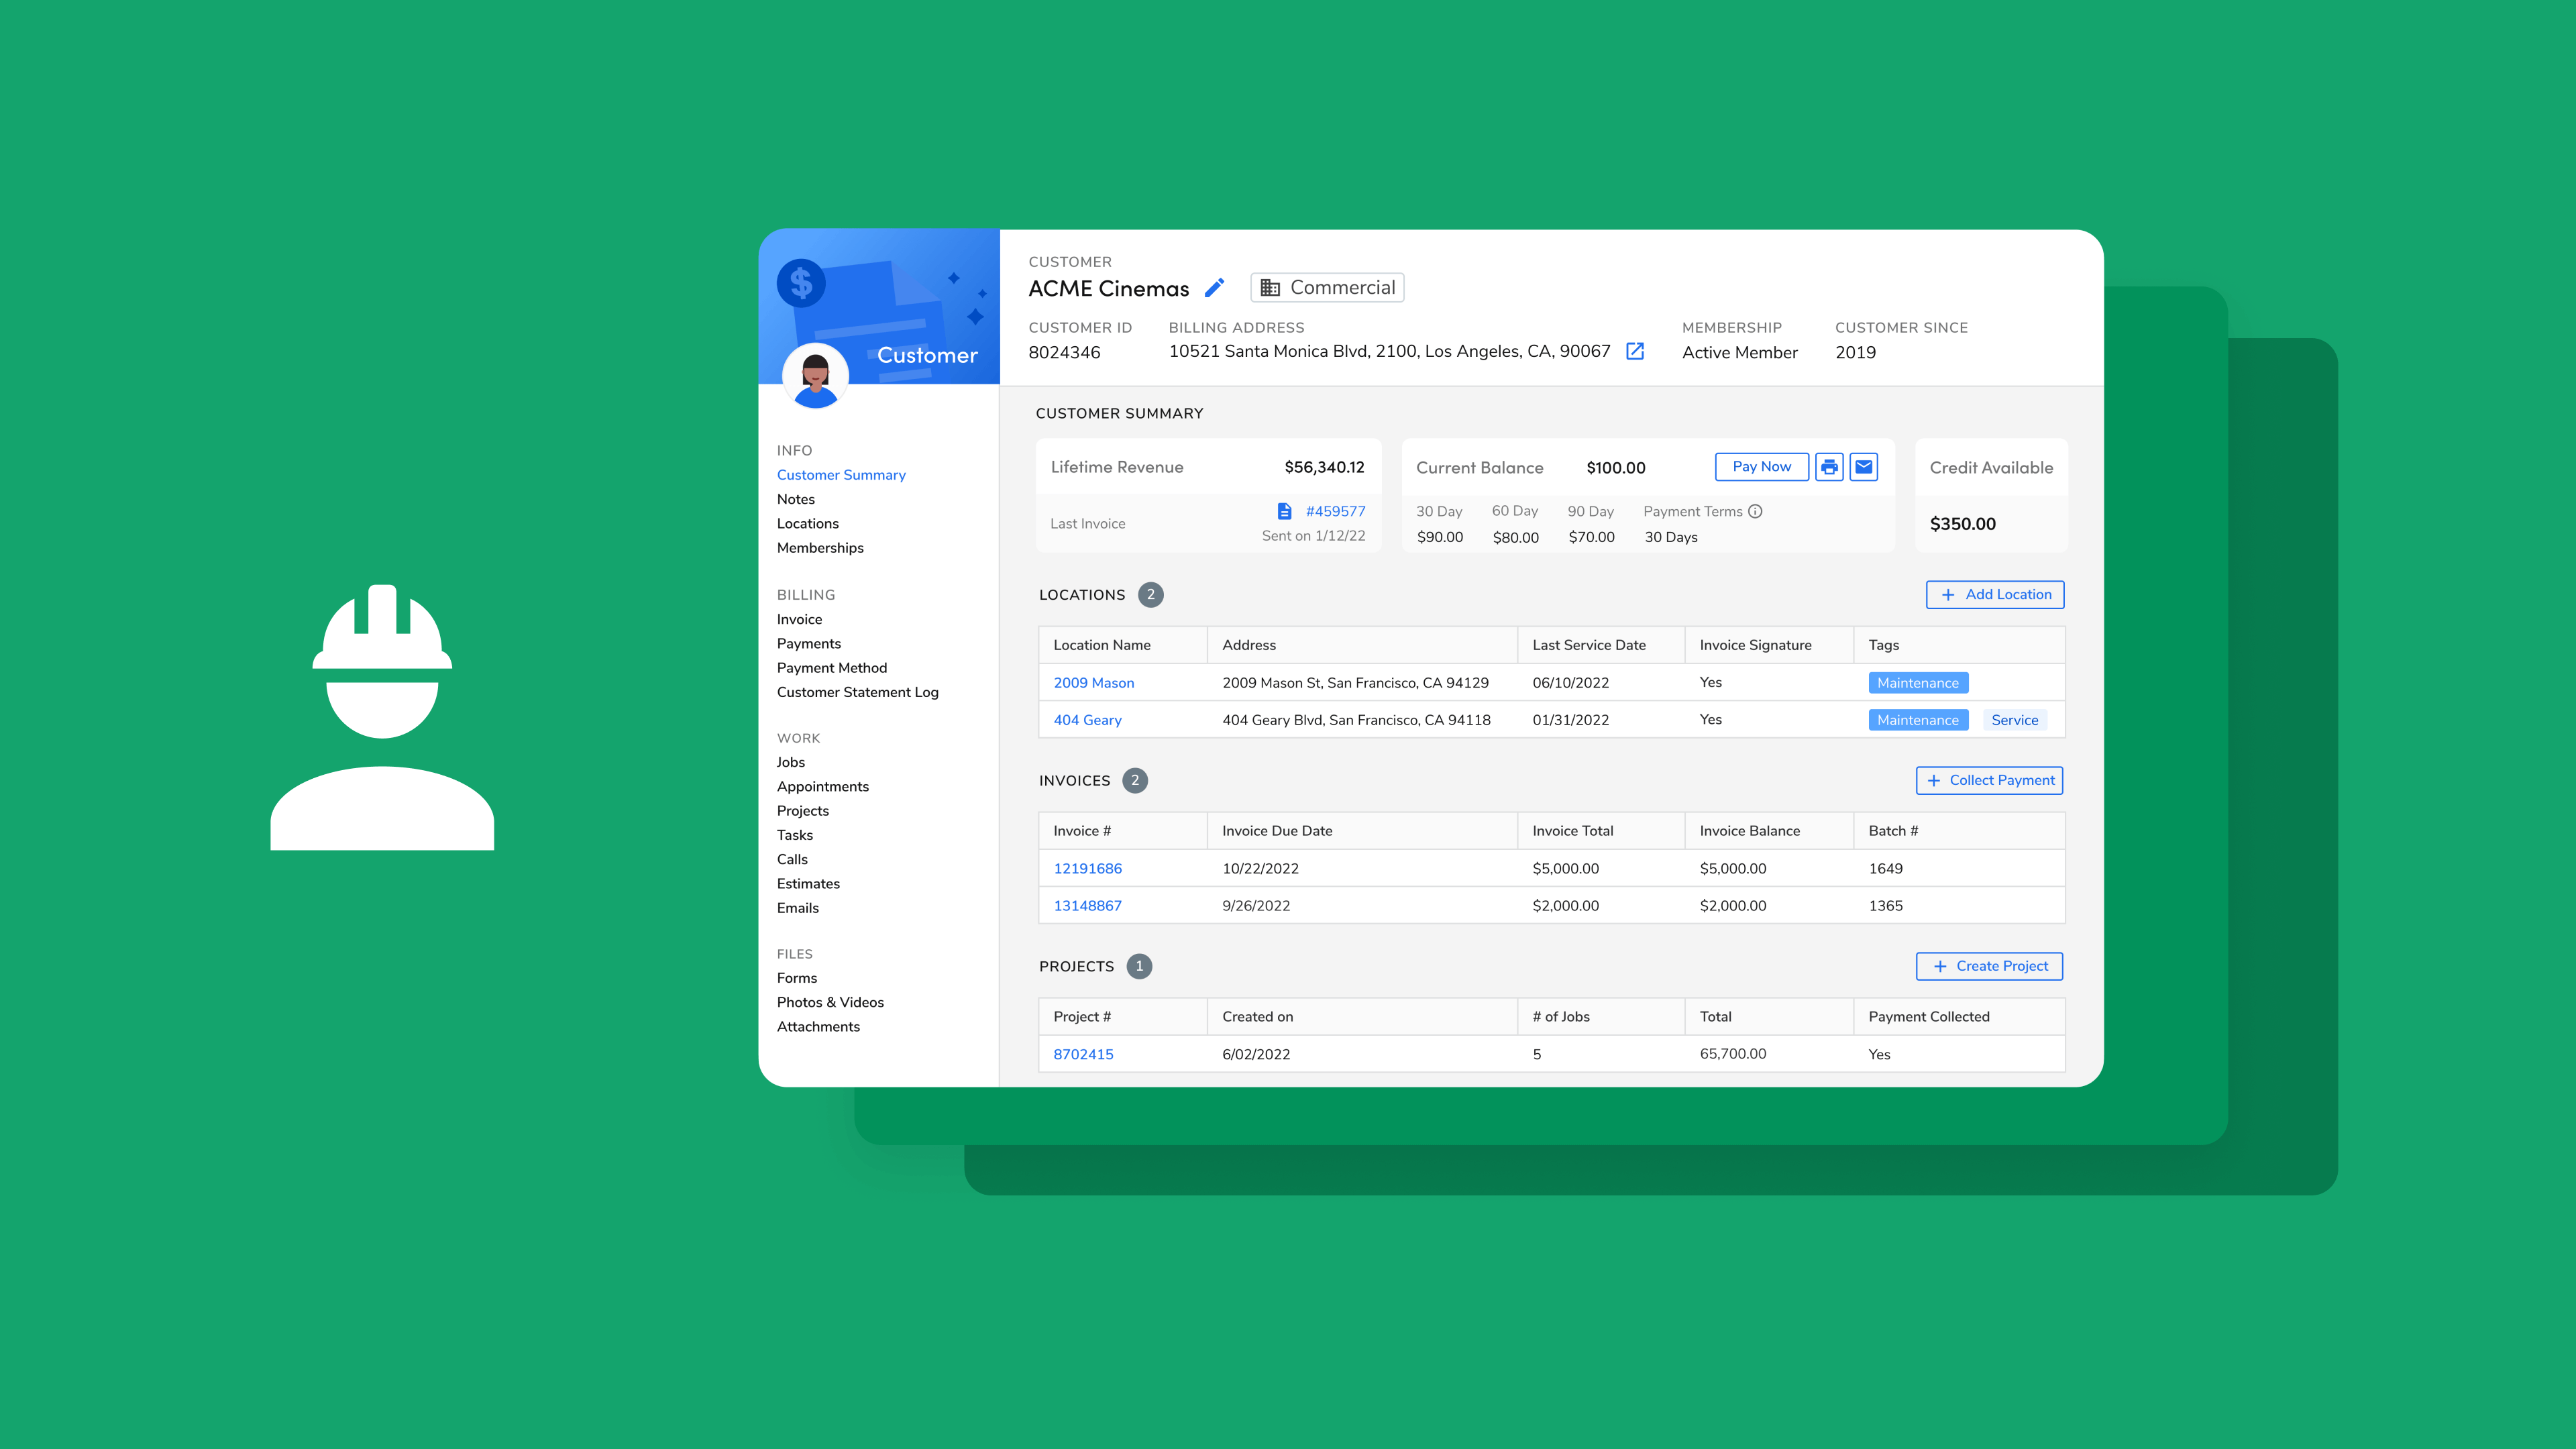
Task: Open invoice 12191686
Action: point(1087,868)
